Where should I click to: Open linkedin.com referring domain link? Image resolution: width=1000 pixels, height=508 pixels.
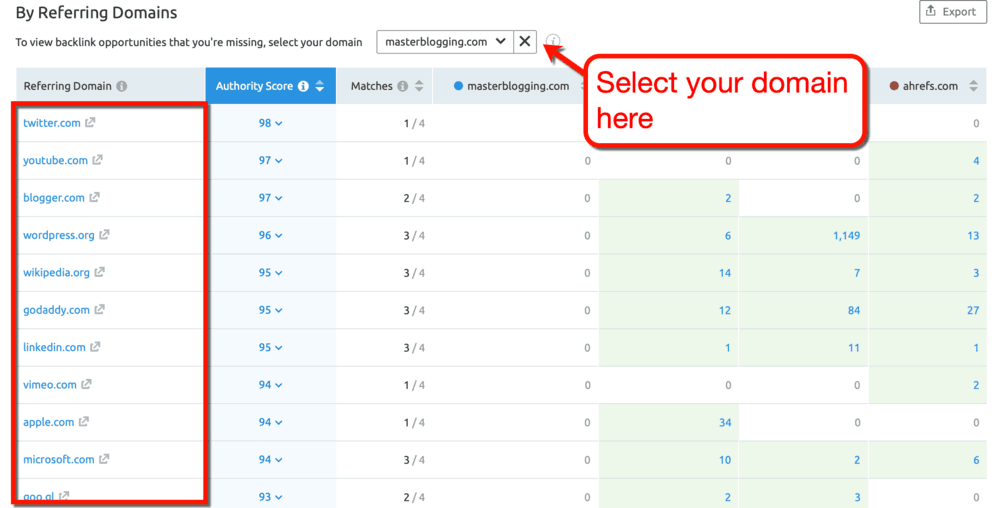pos(54,347)
